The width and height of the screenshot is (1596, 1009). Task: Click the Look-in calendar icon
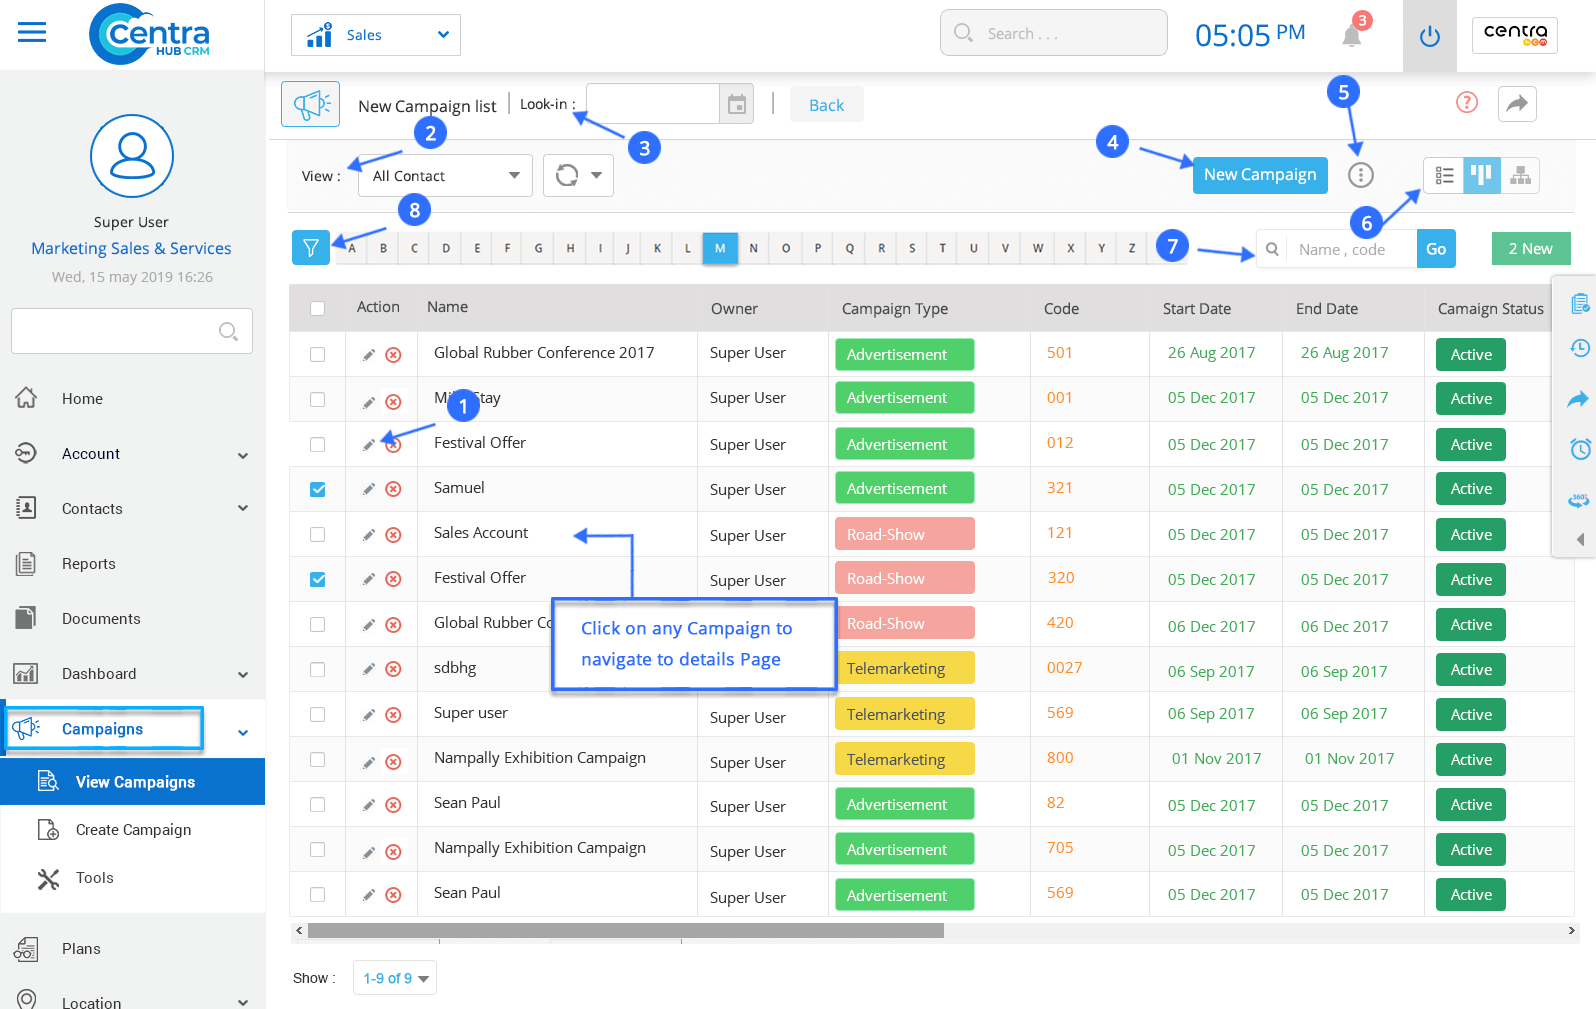pos(737,104)
